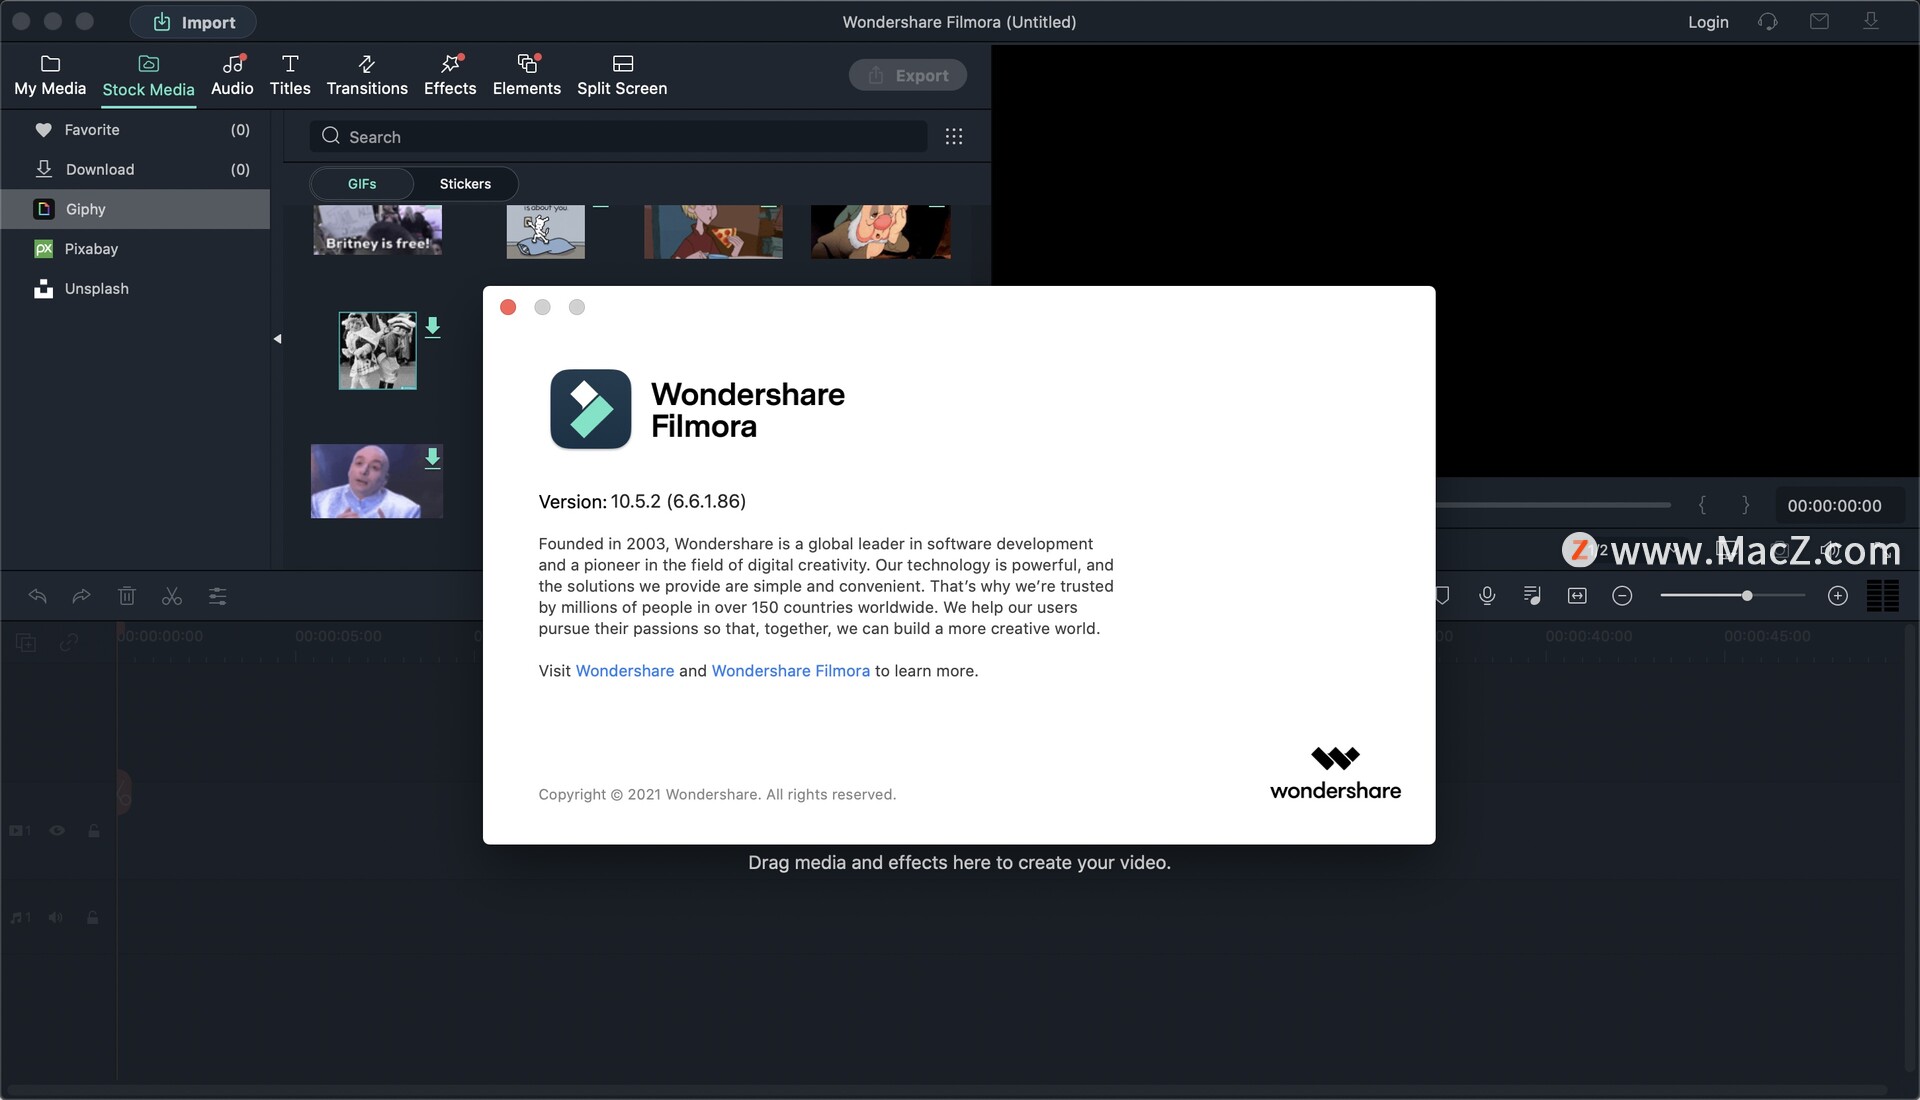Select the 'Britney is free!' GIF thumbnail

pos(377,230)
